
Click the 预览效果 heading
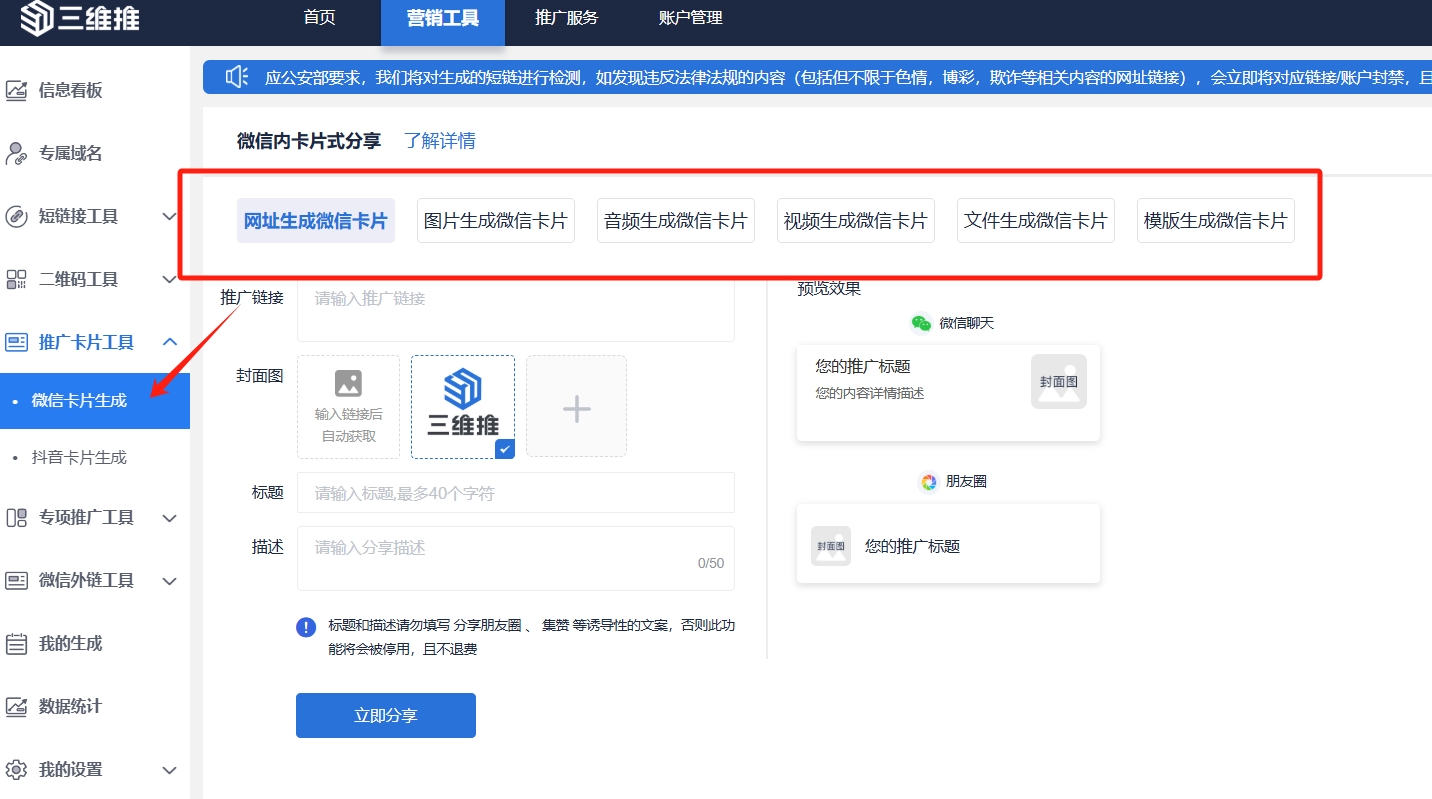[x=829, y=289]
